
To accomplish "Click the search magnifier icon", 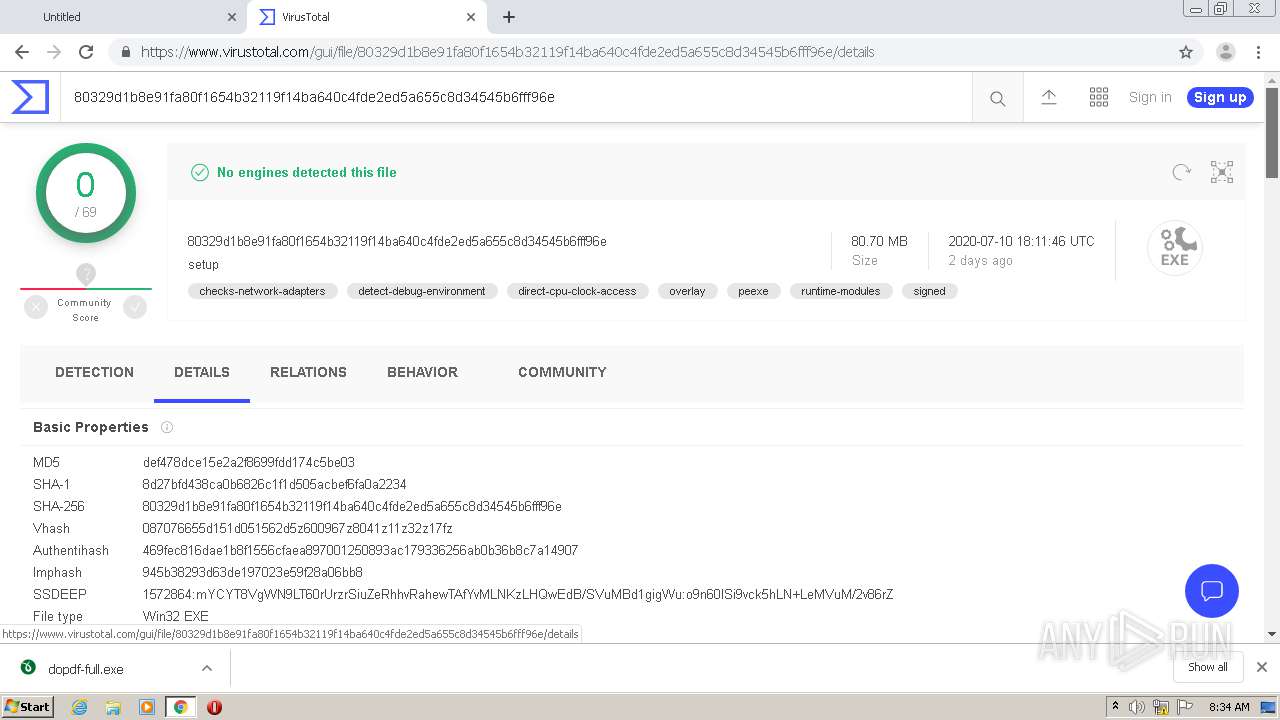I will (997, 98).
